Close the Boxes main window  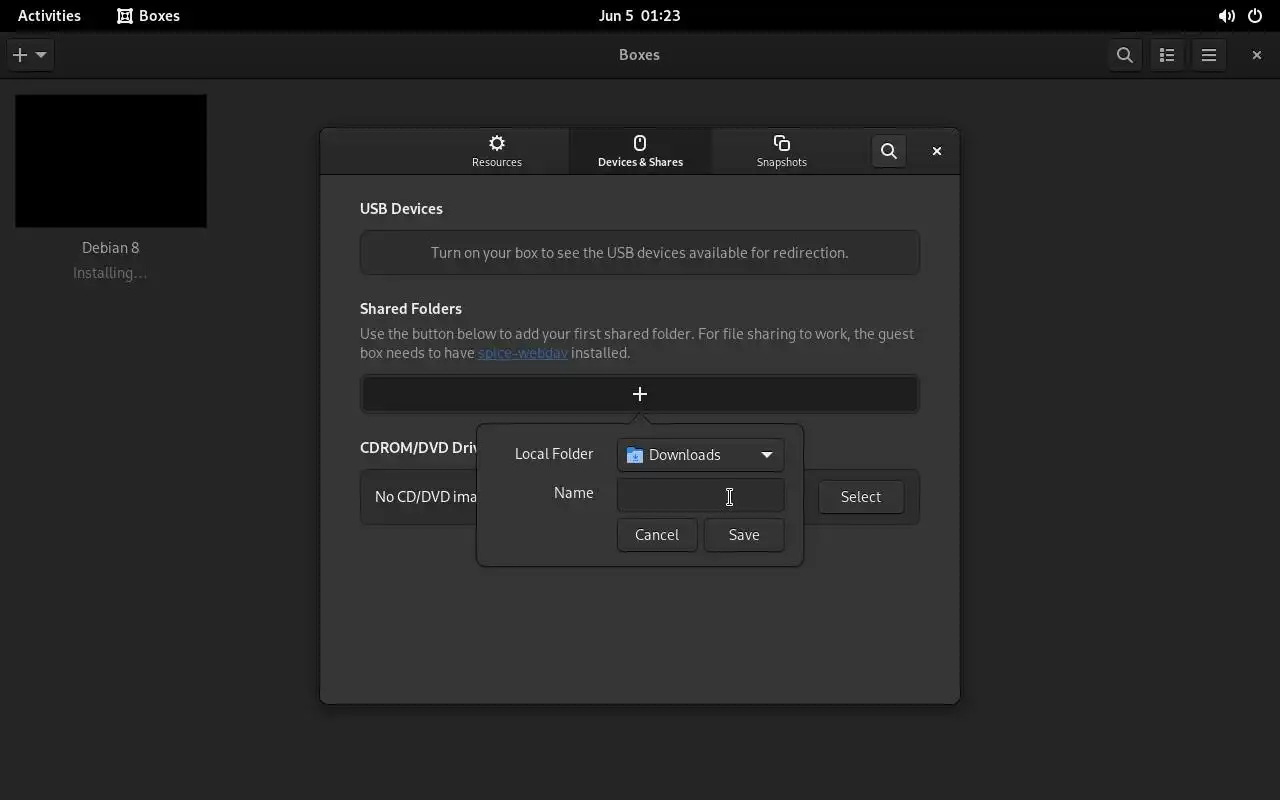tap(1257, 55)
